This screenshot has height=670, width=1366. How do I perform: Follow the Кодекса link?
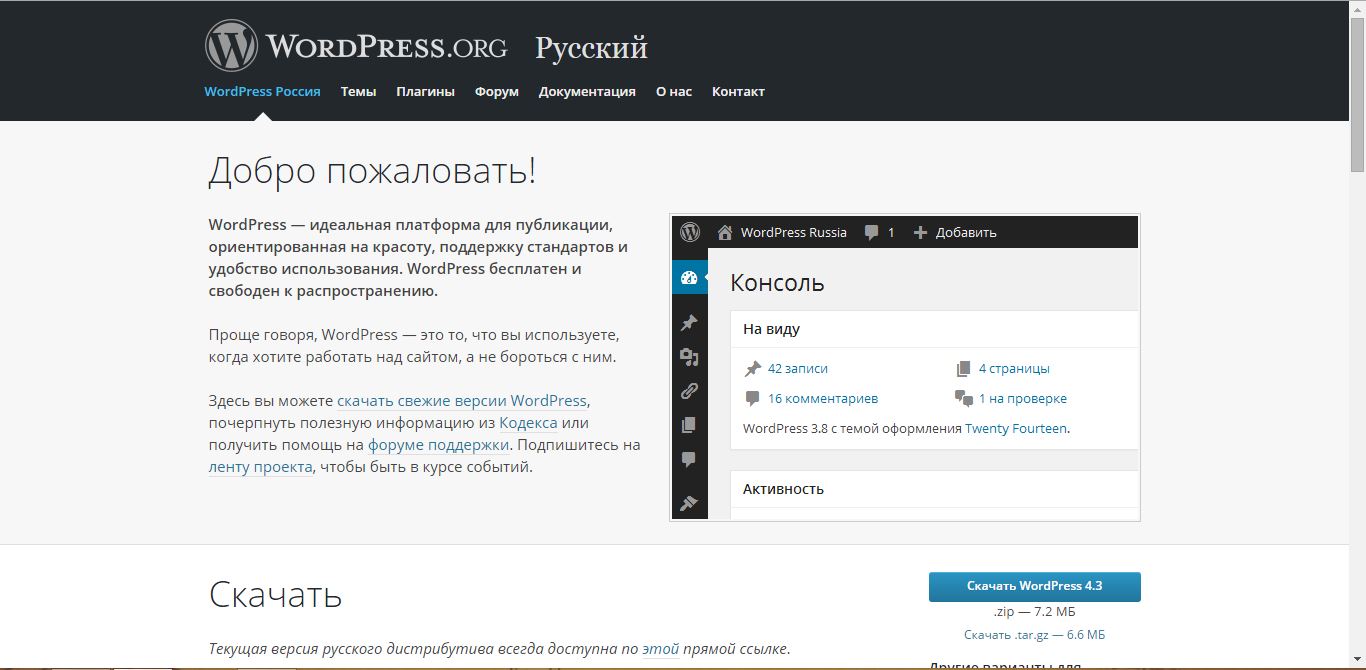tap(529, 423)
